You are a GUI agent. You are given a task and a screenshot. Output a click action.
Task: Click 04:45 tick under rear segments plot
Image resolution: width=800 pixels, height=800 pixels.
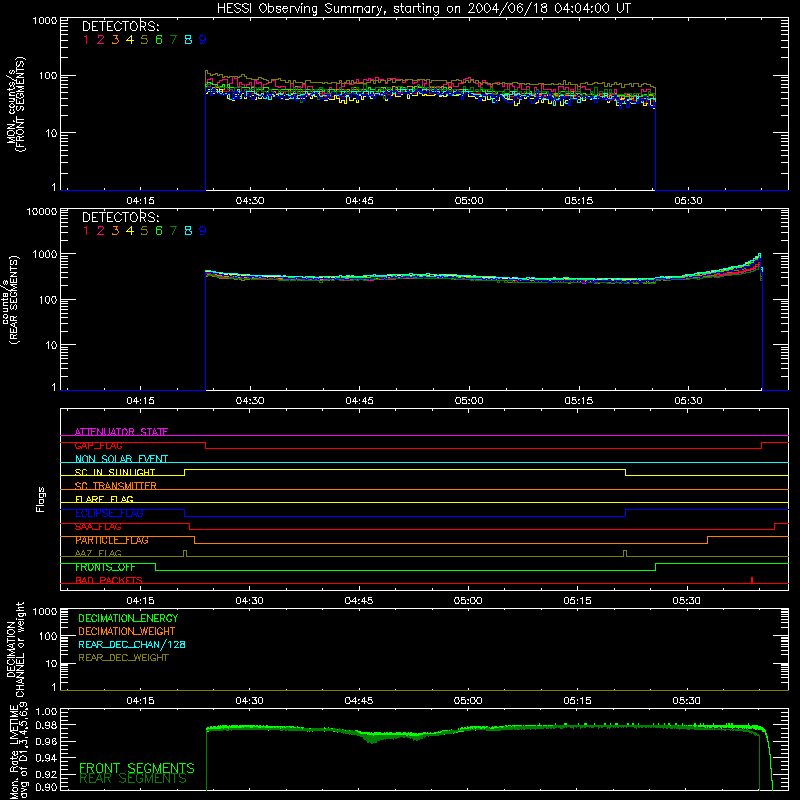pos(359,401)
